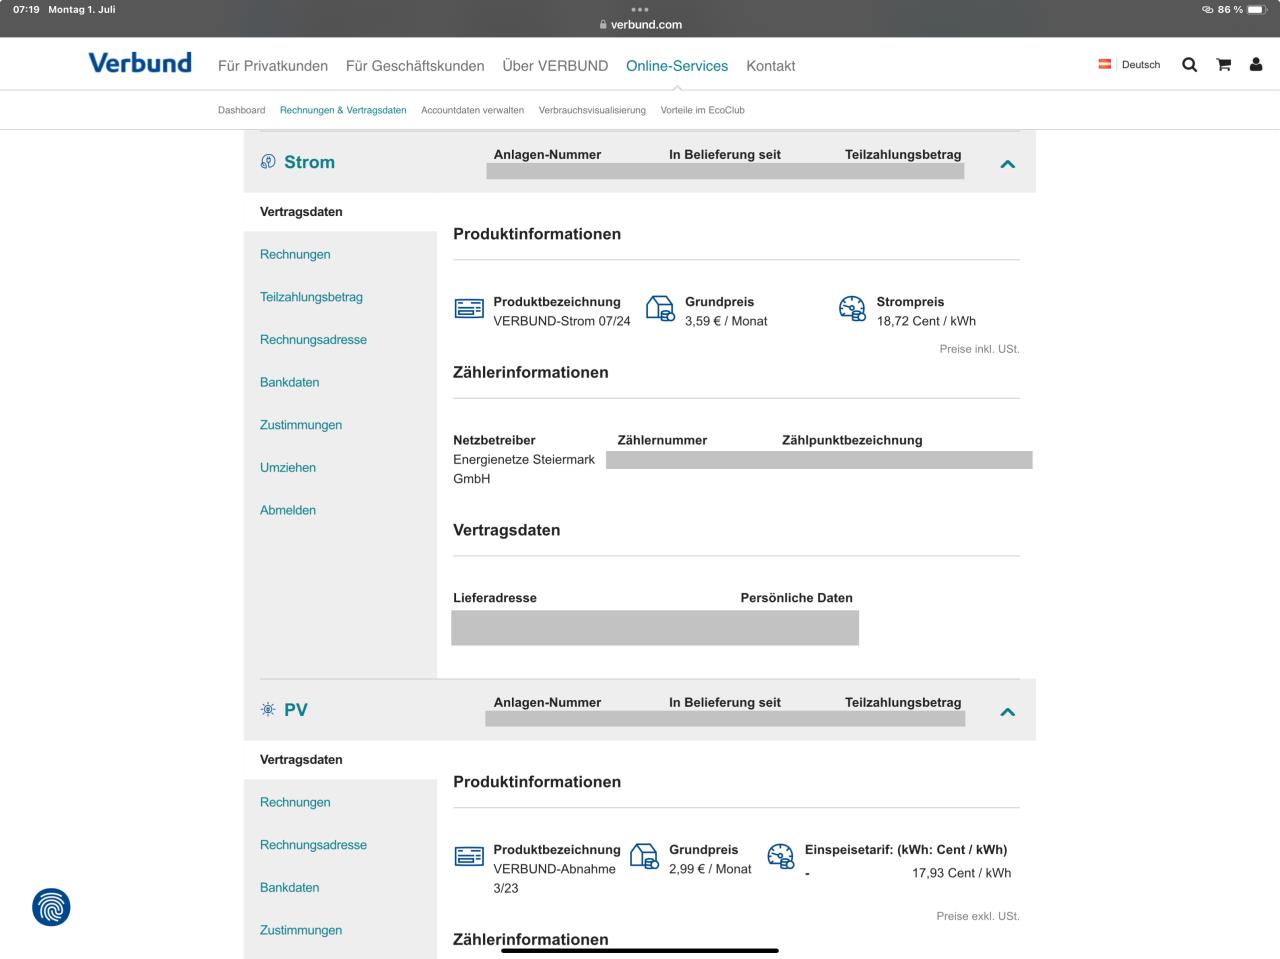The width and height of the screenshot is (1280, 959).
Task: Collapse the Strom section chevron
Action: pos(1008,164)
